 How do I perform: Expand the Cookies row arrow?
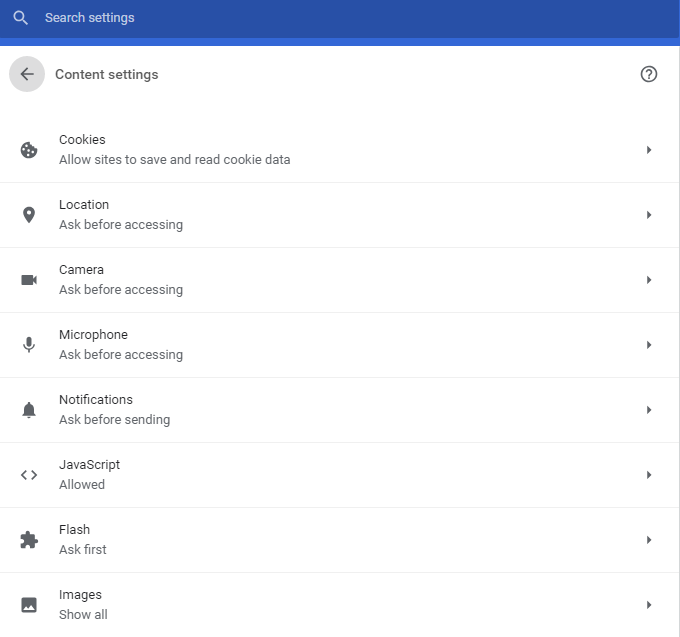click(649, 150)
